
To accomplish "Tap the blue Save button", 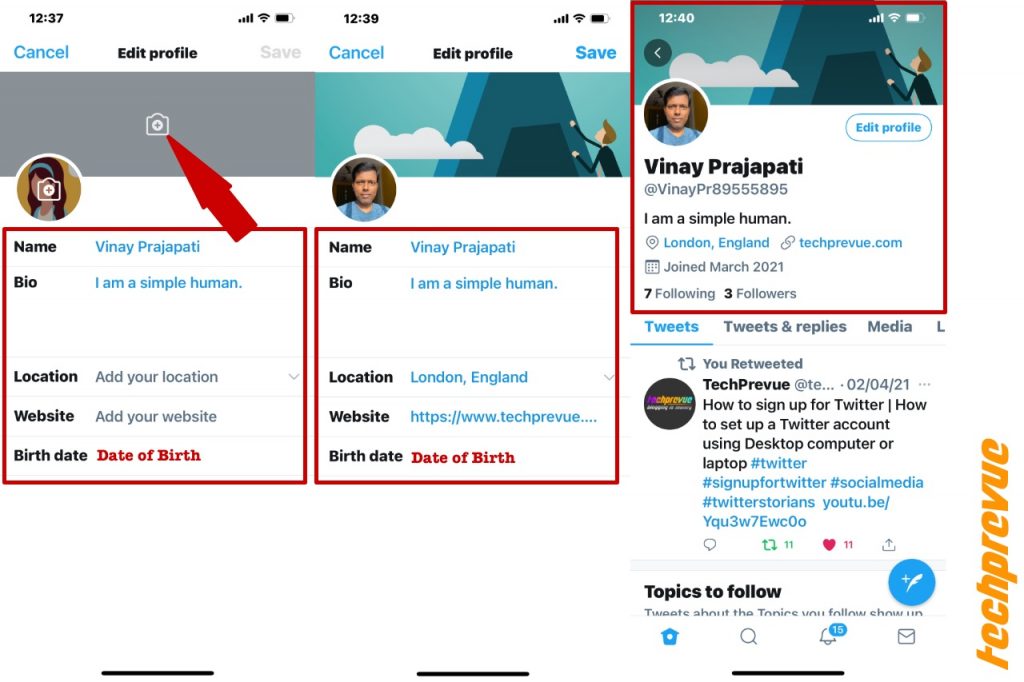I will [596, 53].
